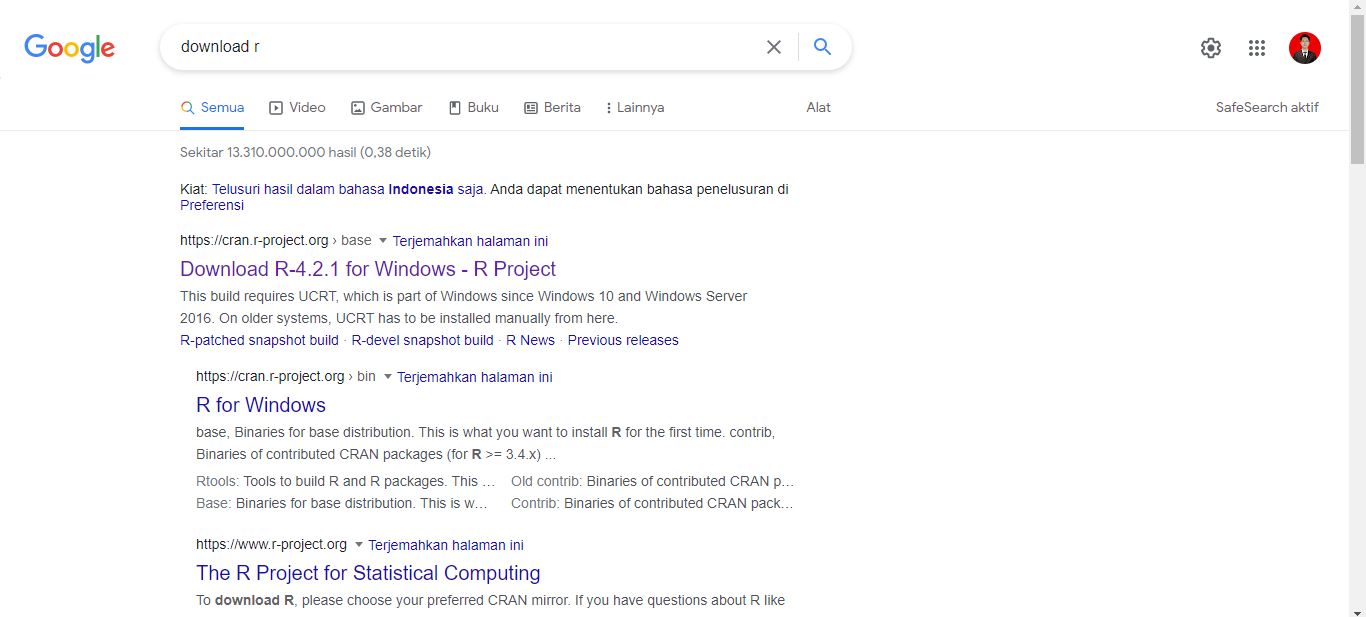Image resolution: width=1366 pixels, height=617 pixels.
Task: Open the R News link
Action: point(530,340)
